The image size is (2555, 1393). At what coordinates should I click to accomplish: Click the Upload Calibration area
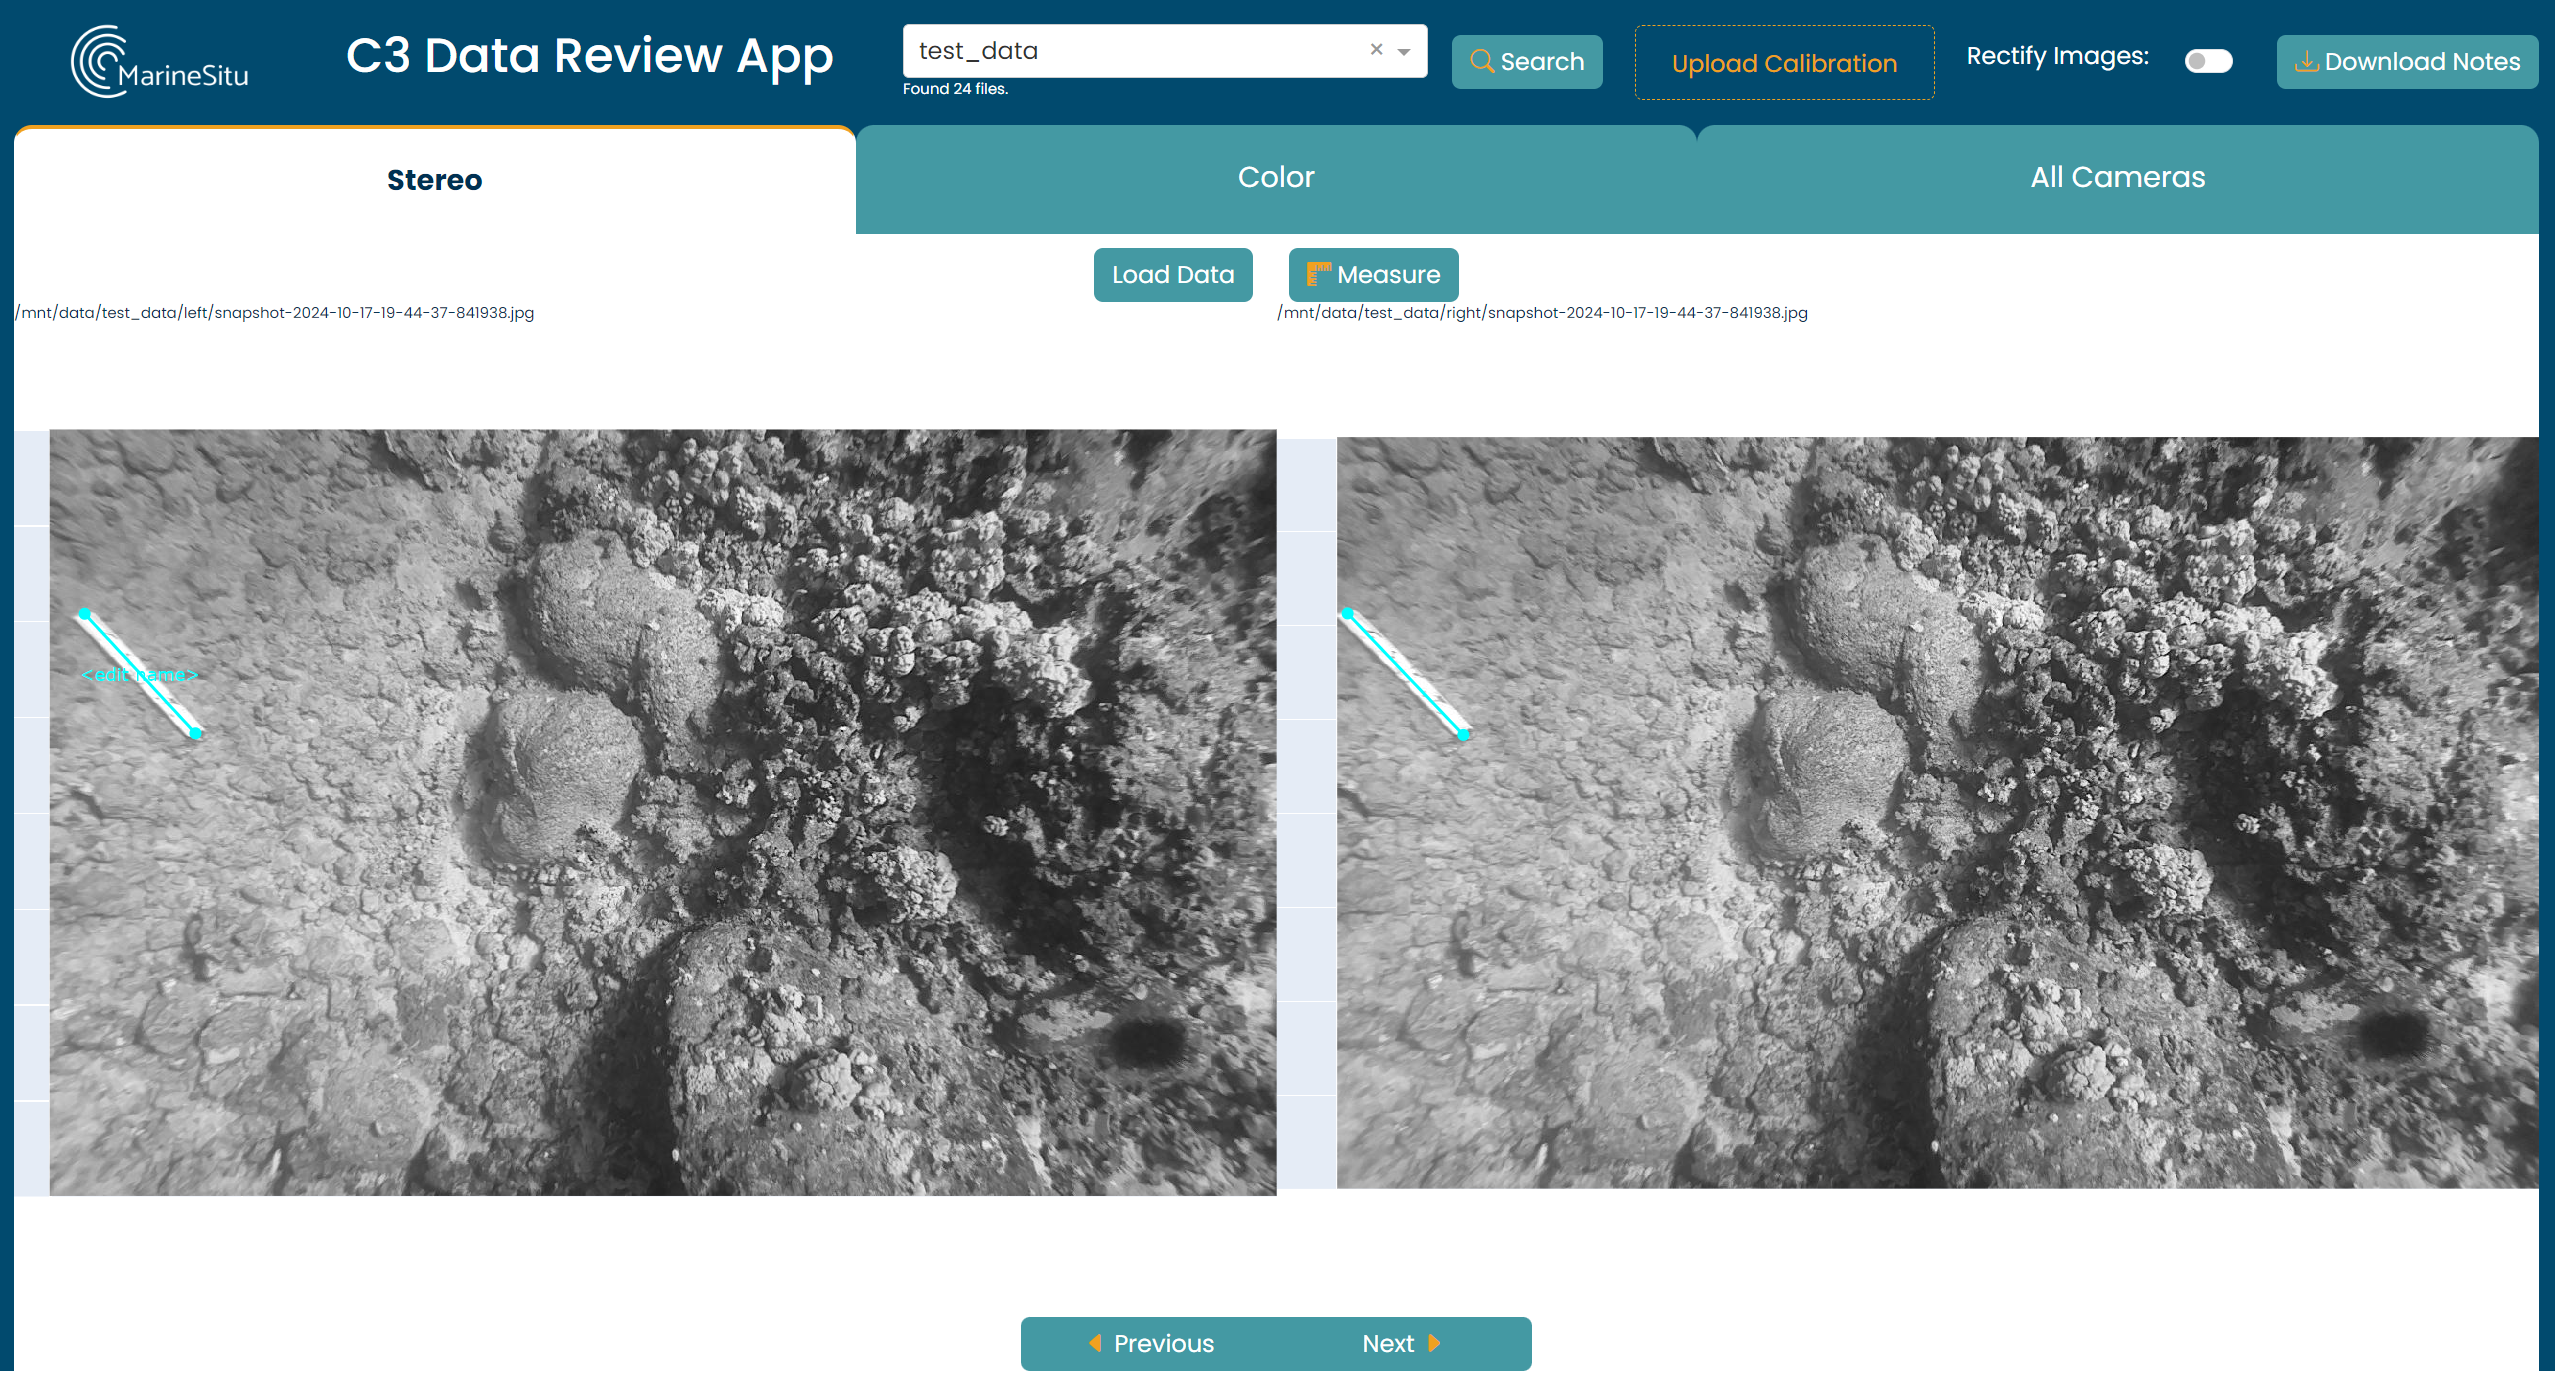click(x=1783, y=63)
